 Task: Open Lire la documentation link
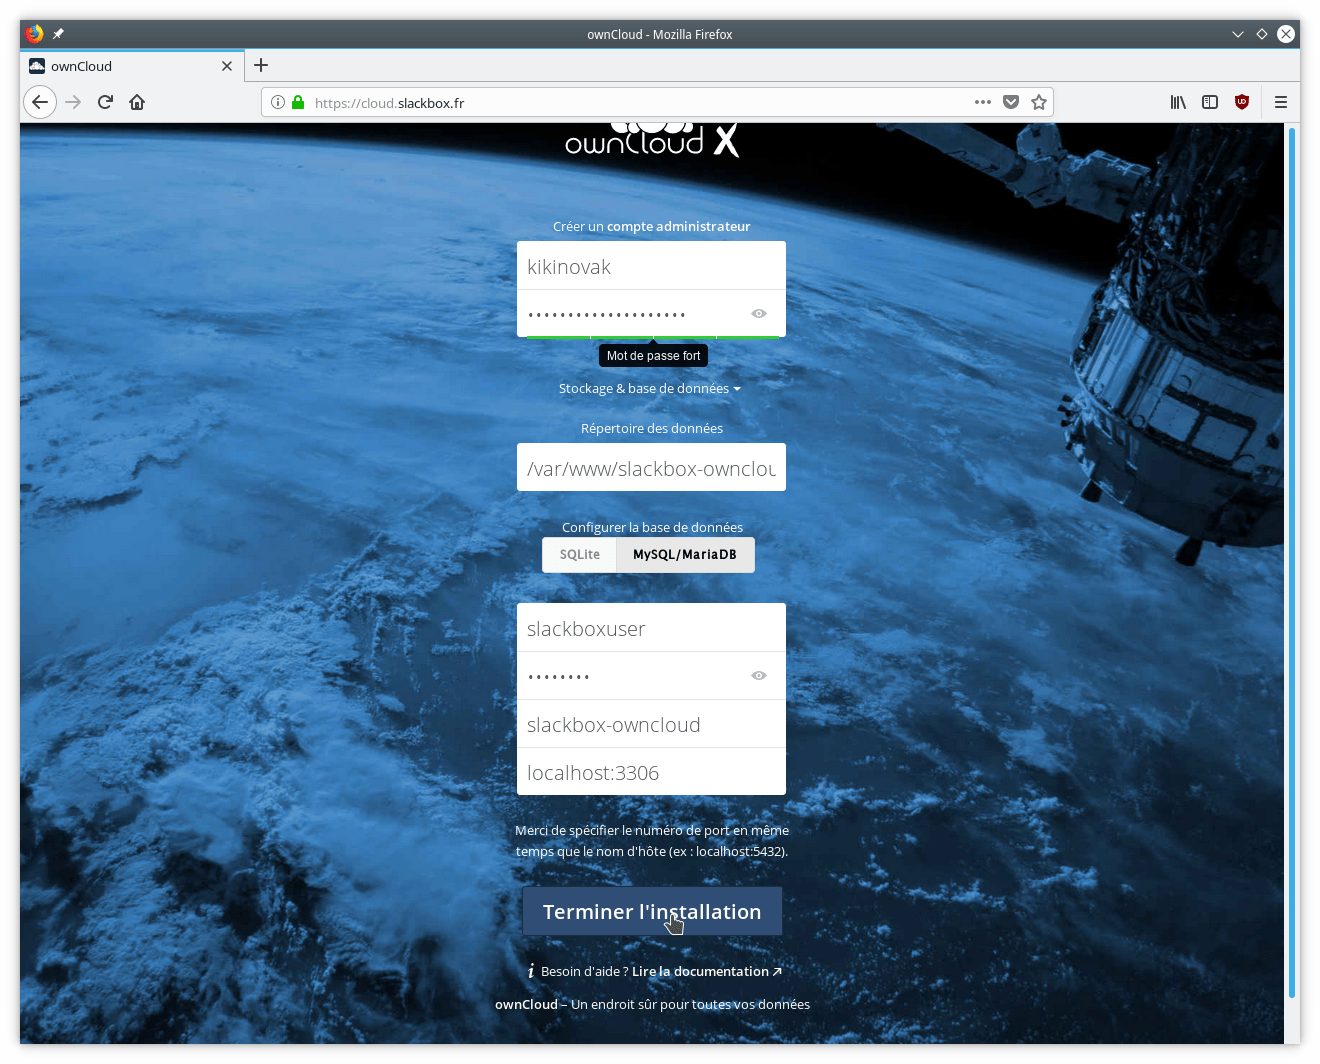tap(706, 971)
